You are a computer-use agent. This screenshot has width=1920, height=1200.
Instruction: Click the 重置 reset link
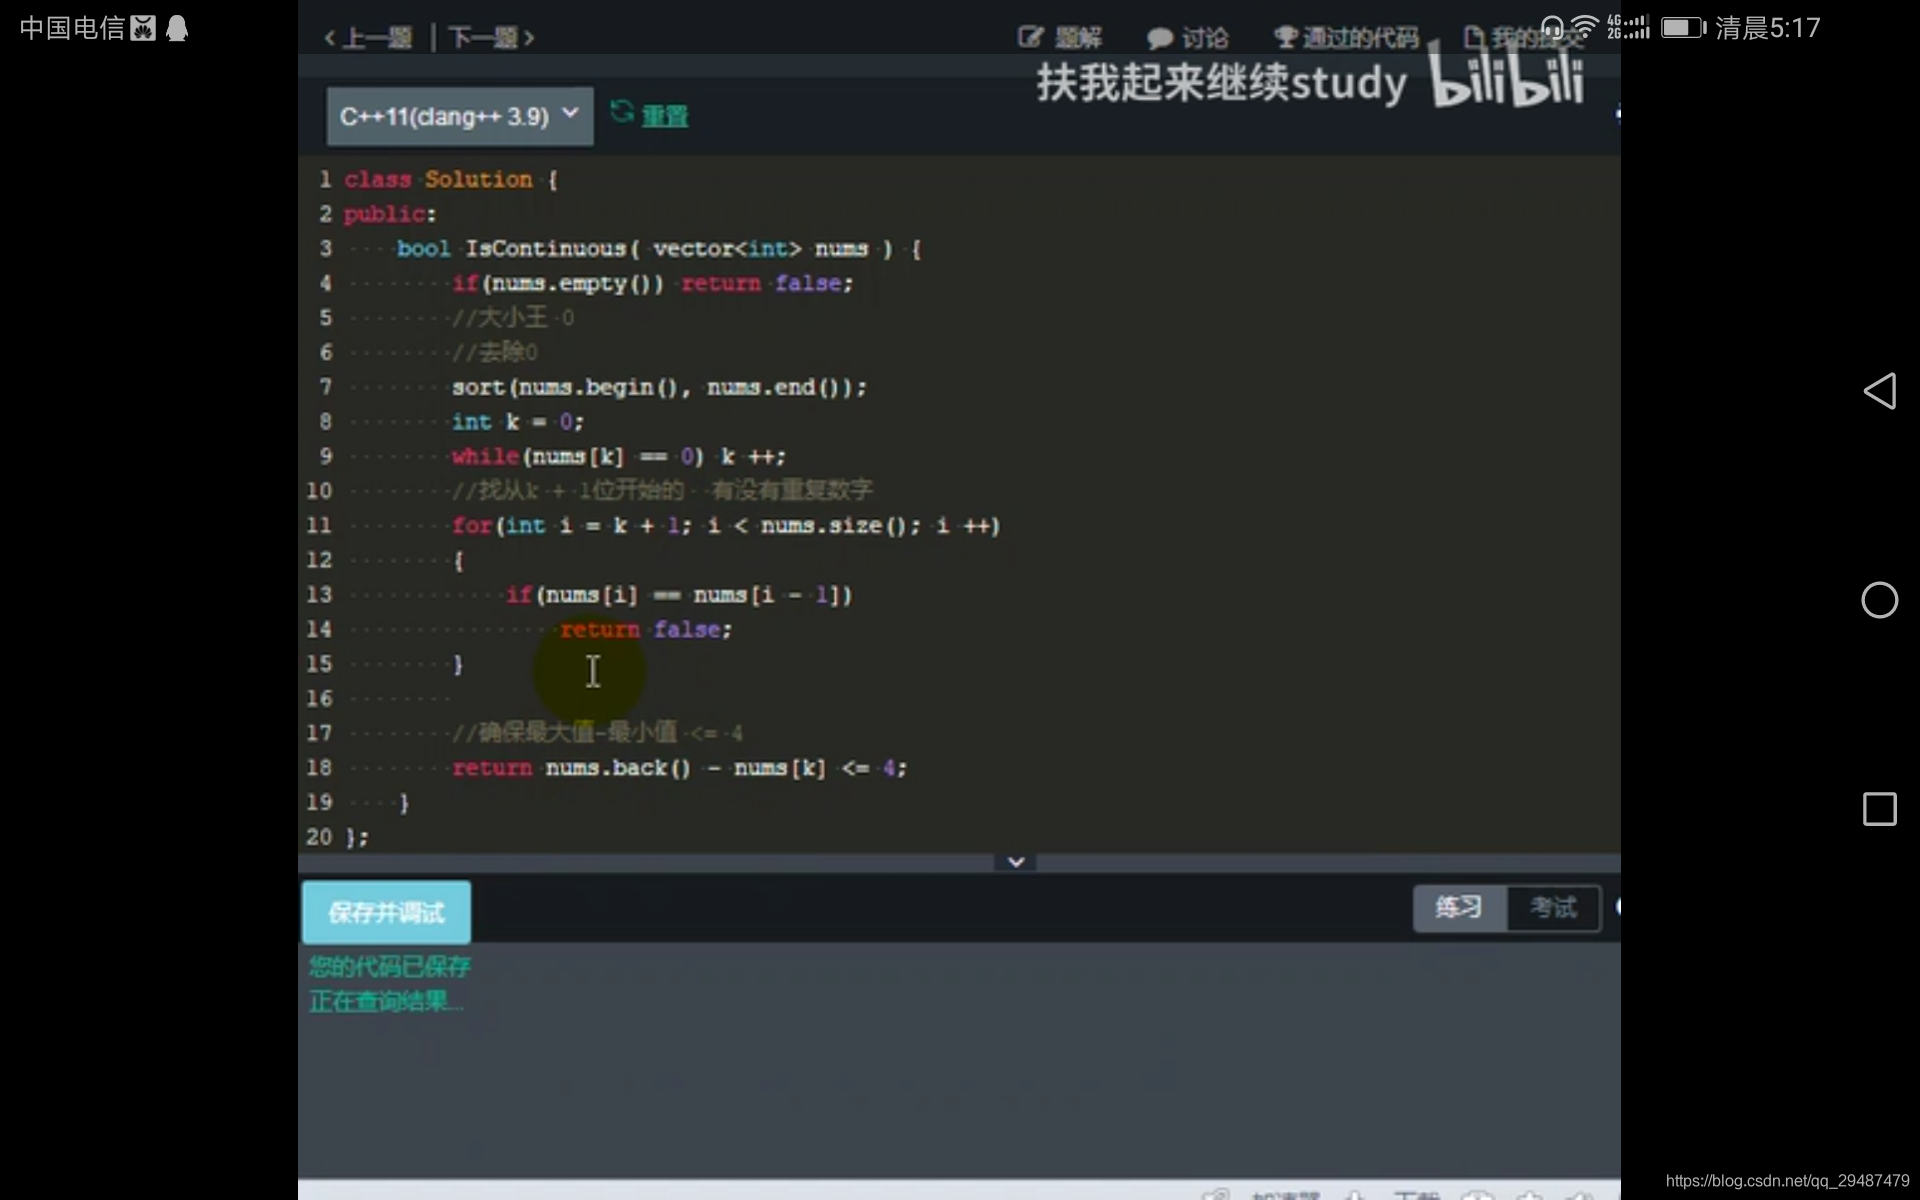click(664, 116)
